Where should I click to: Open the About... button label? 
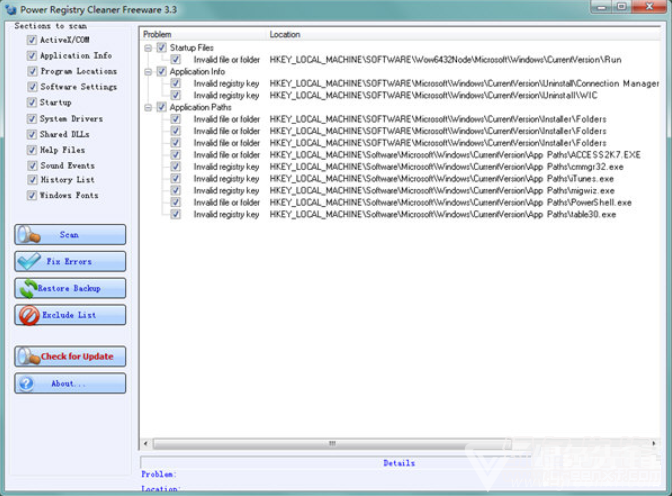coord(68,384)
